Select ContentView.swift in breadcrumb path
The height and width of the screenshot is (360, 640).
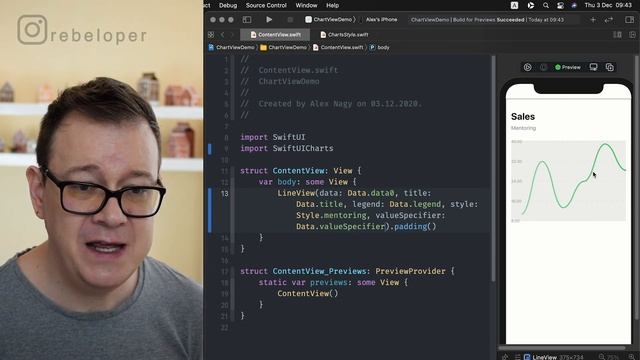(x=338, y=47)
